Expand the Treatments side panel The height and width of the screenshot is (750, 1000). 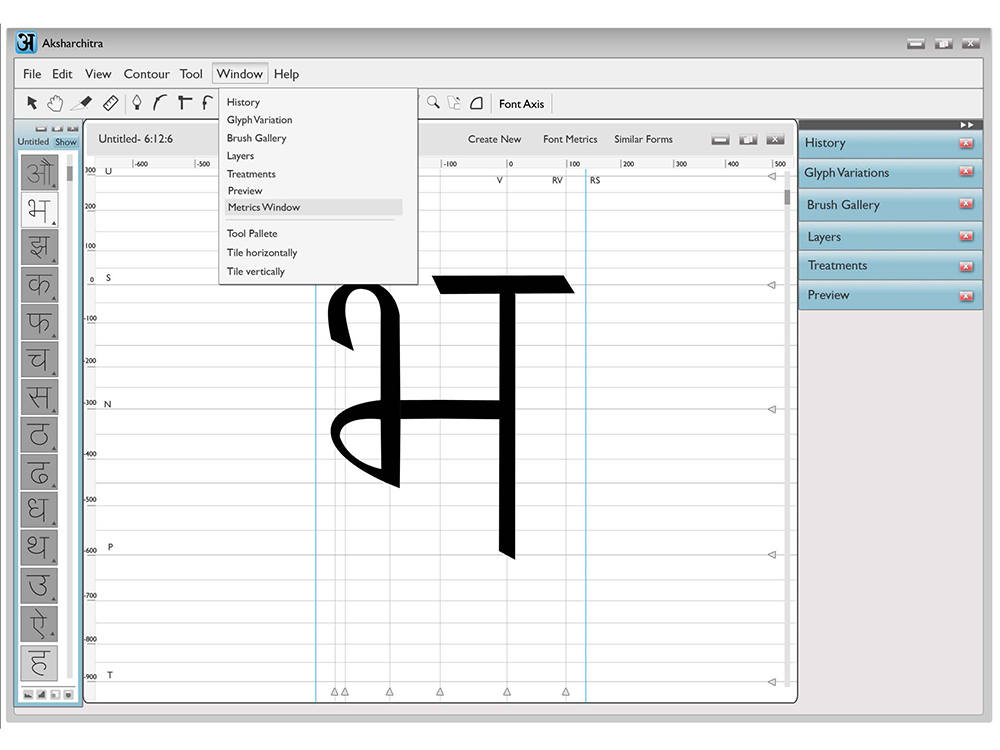pos(890,265)
